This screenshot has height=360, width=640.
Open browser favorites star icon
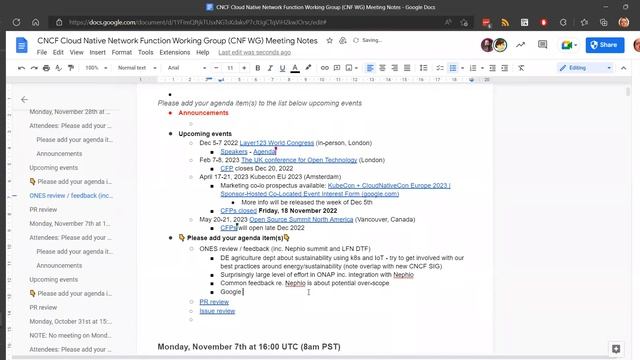point(584,22)
